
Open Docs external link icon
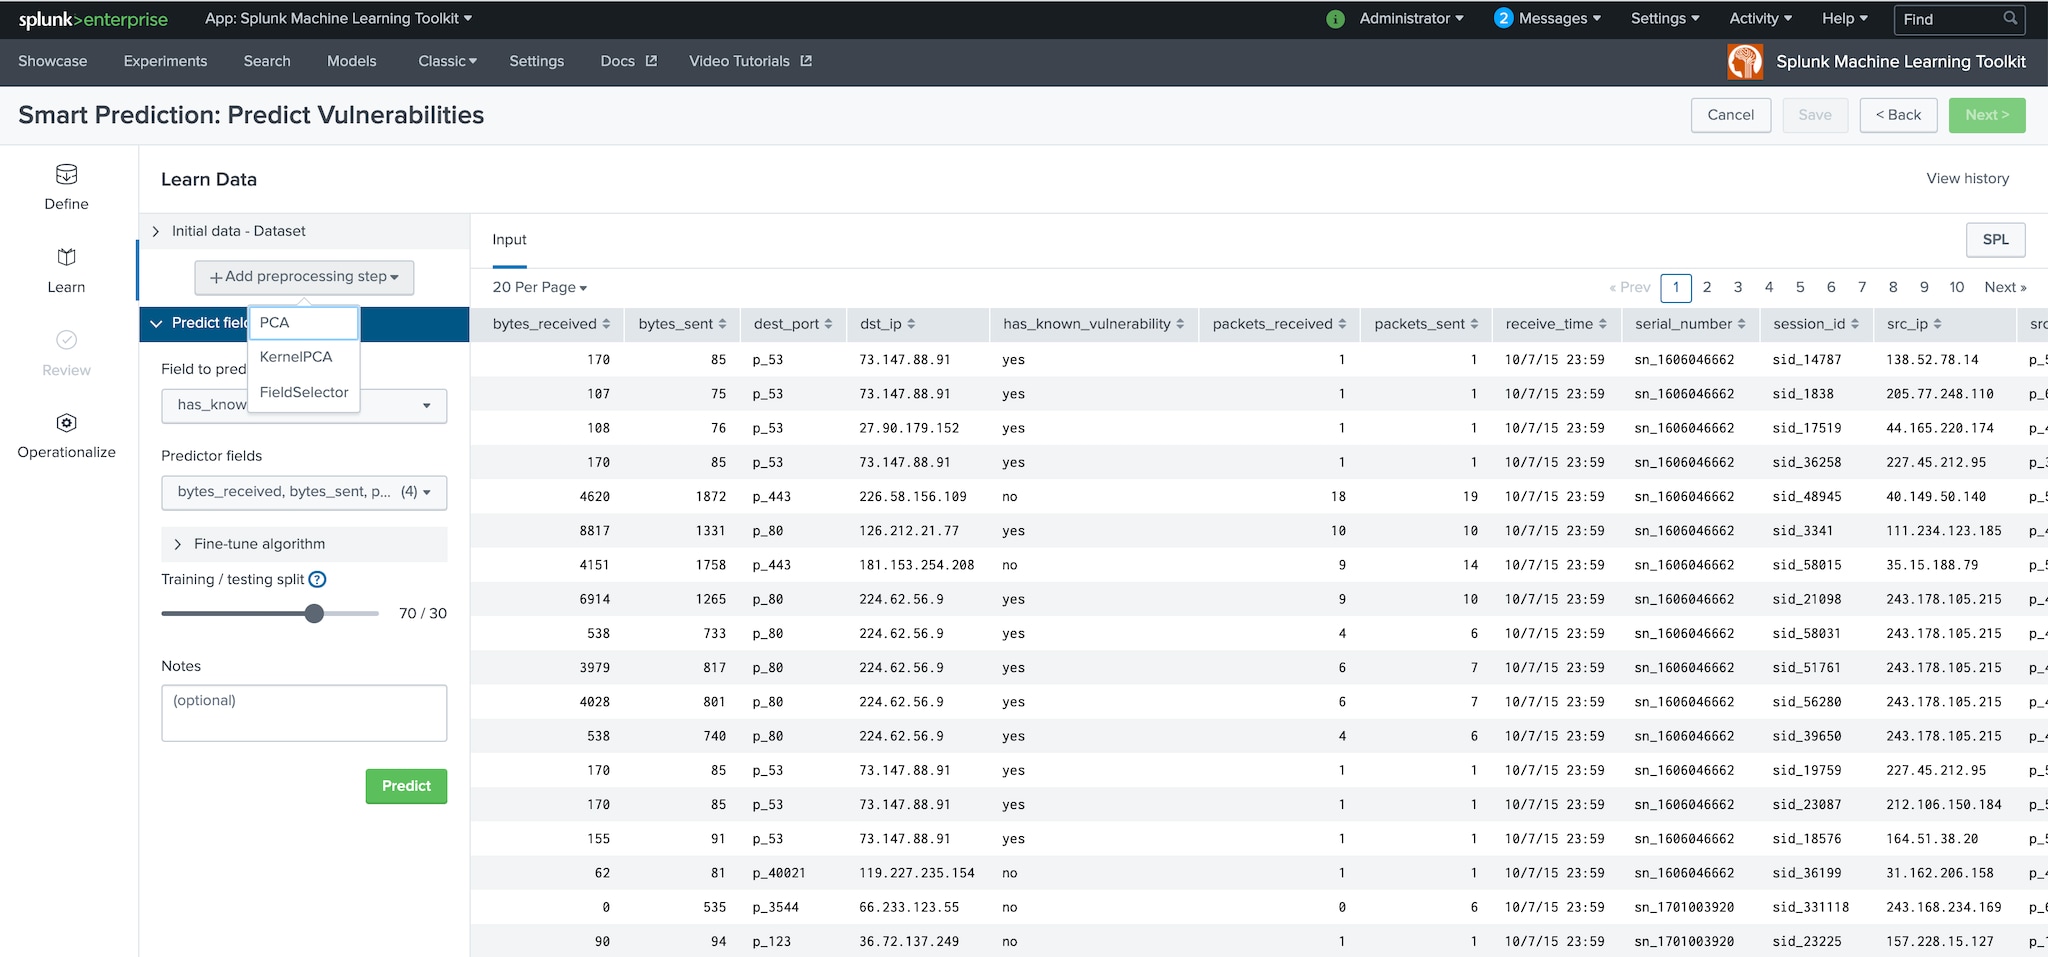pyautogui.click(x=651, y=61)
